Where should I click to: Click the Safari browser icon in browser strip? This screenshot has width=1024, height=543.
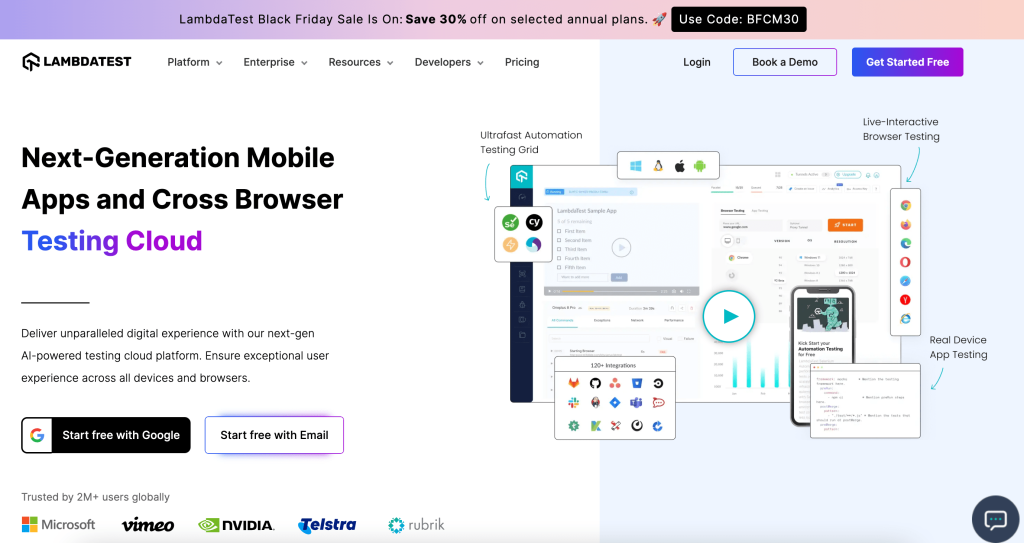click(906, 281)
